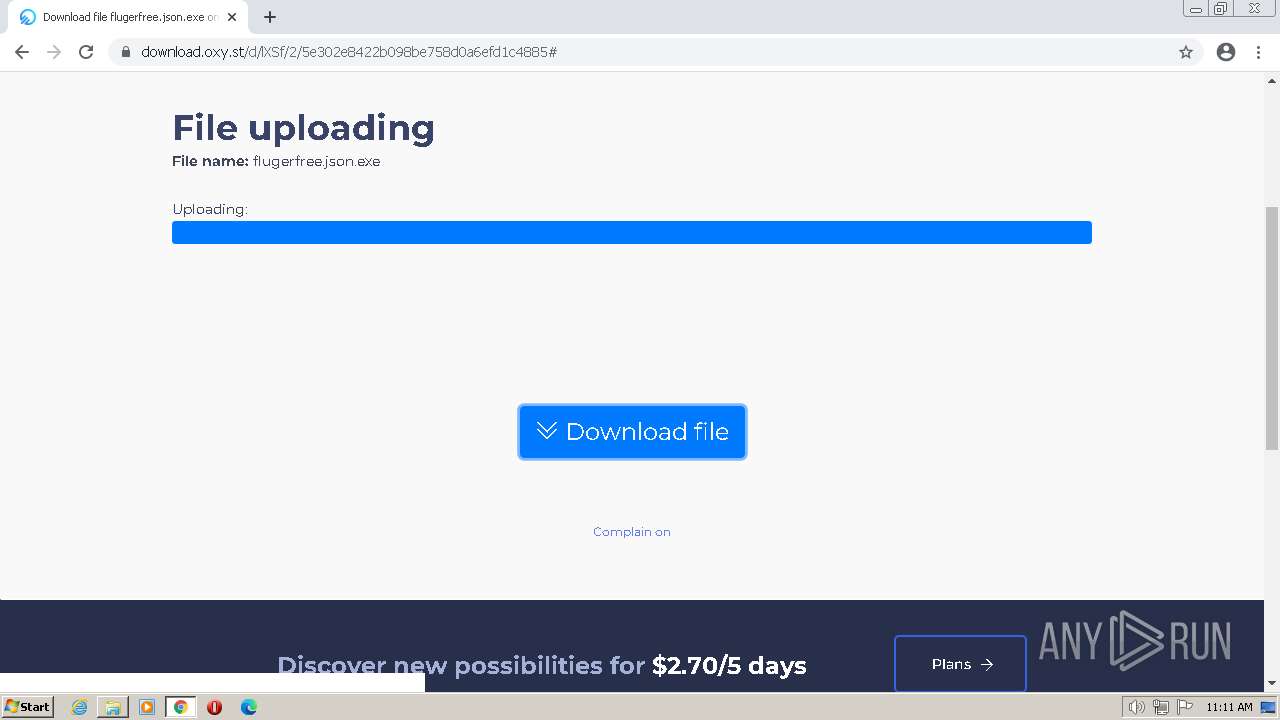Click the blue uploading progress bar
The image size is (1280, 720).
[632, 232]
